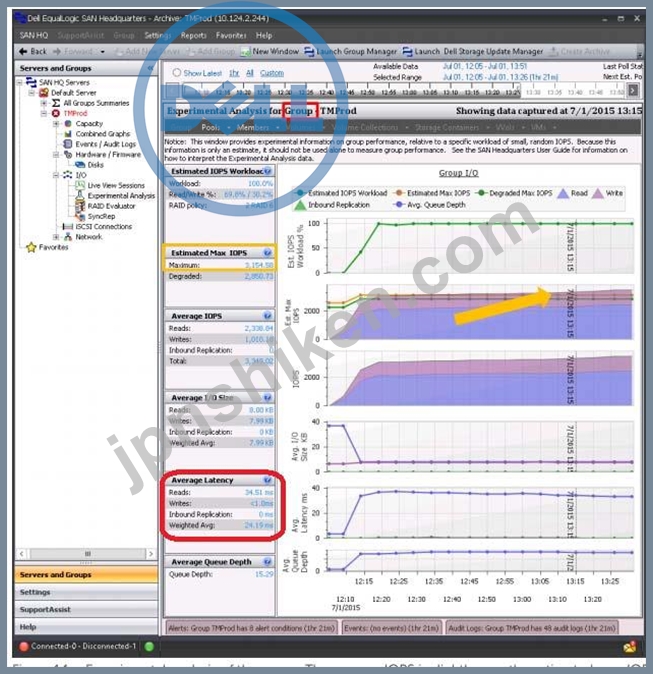Screen dimensions: 653x674
Task: Advance timeline with right arrow button
Action: pyautogui.click(x=633, y=91)
